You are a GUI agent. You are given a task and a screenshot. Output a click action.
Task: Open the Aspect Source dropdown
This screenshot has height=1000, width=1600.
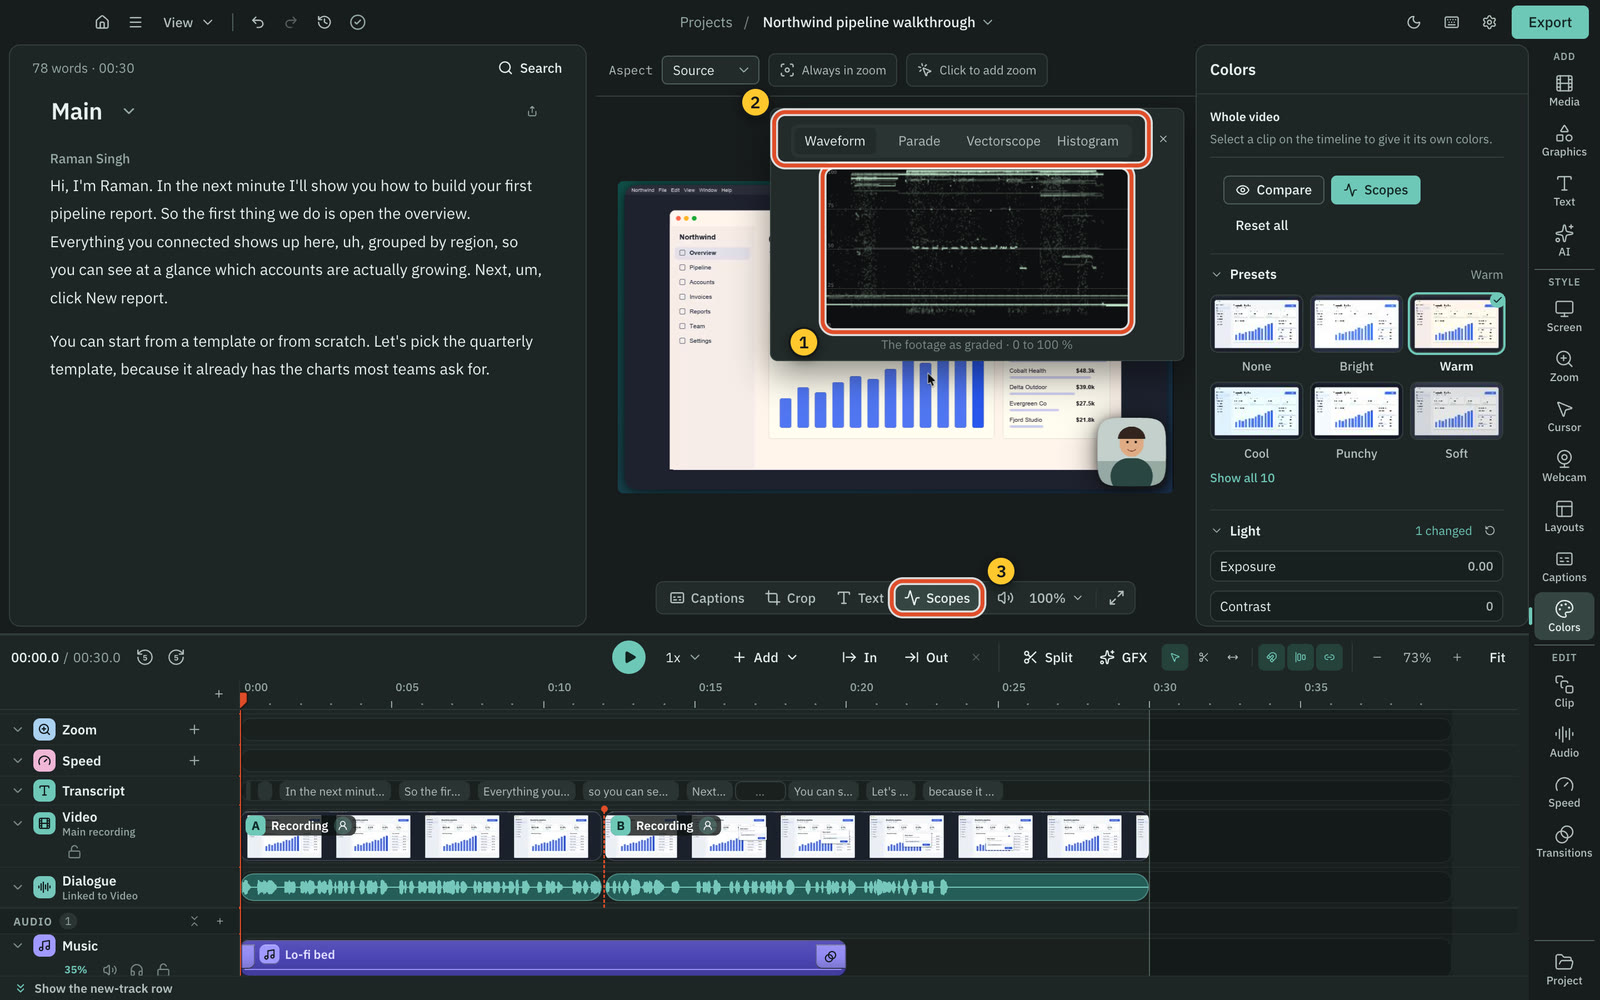coord(710,70)
